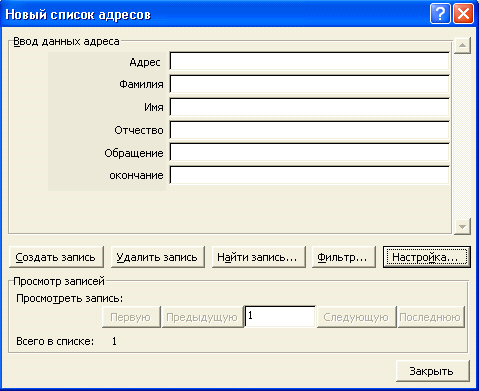Select the Отчество input box

(x=310, y=130)
